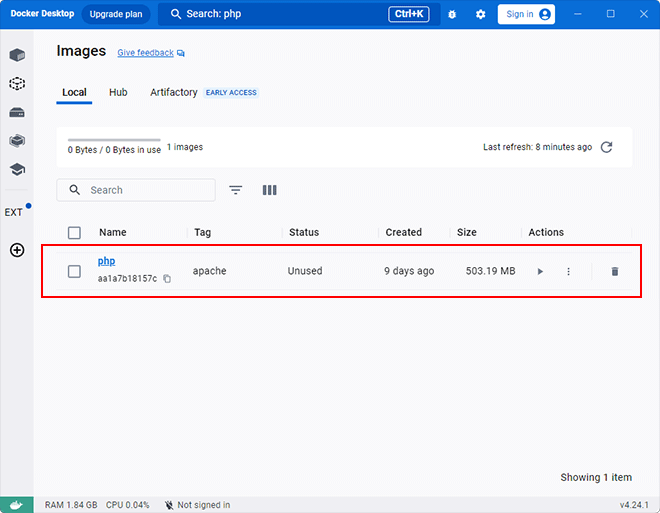Click the troubleshoot bug icon

[x=452, y=14]
